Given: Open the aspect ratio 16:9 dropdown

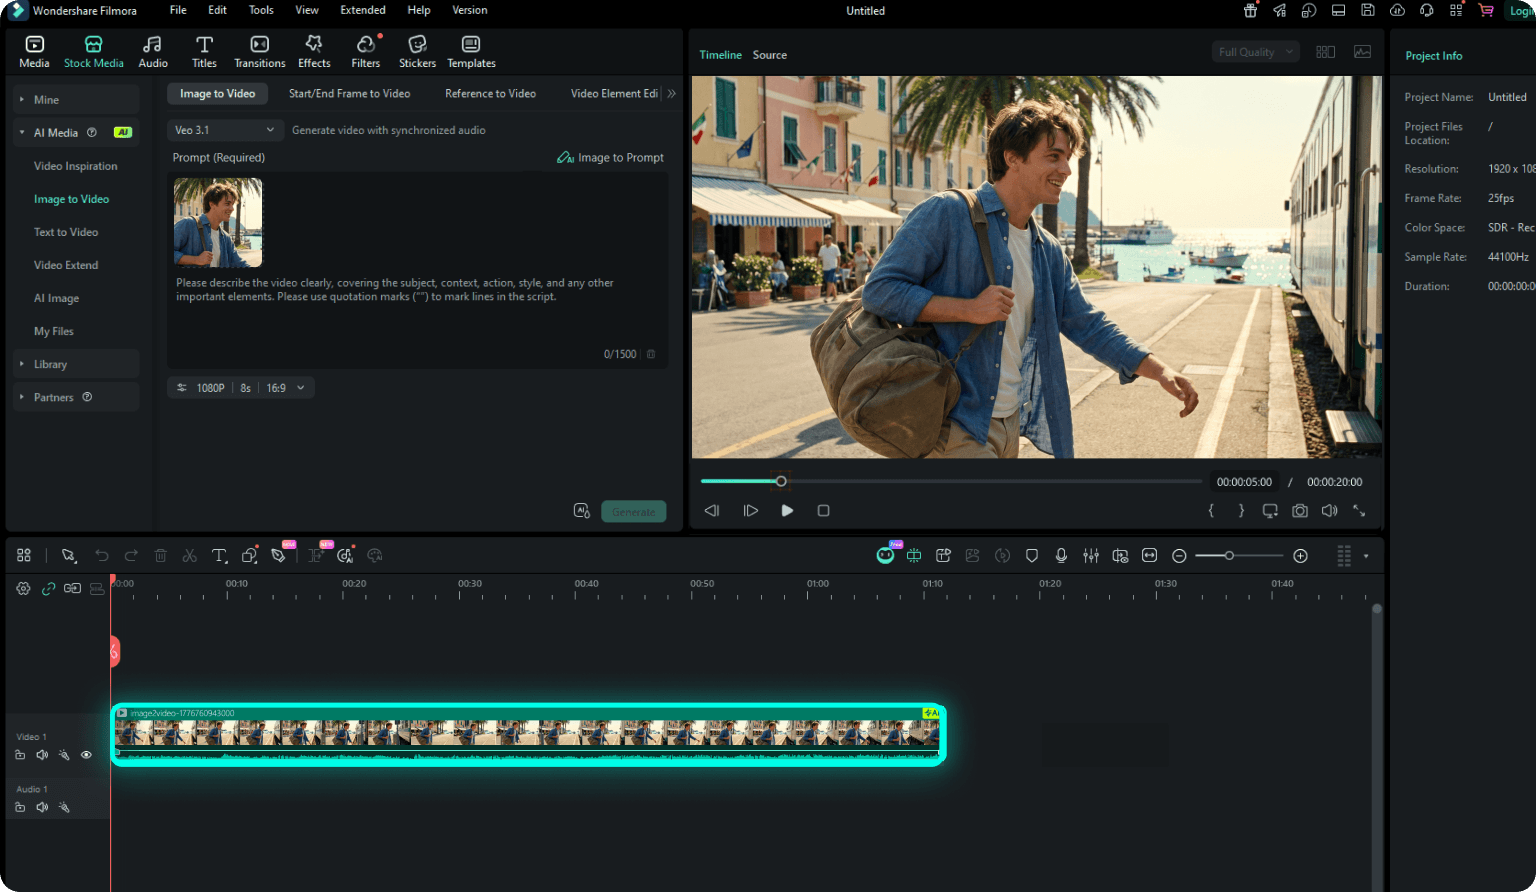Looking at the screenshot, I should click(285, 387).
